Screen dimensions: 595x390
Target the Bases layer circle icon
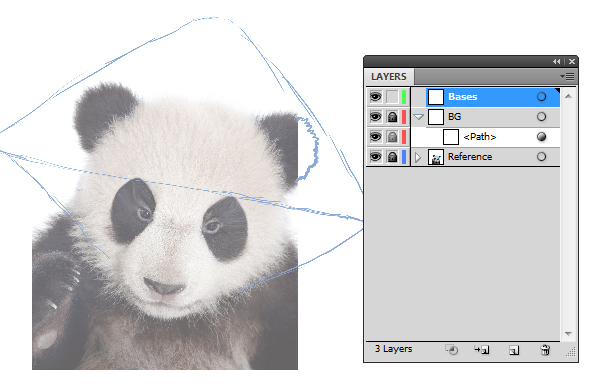(541, 97)
